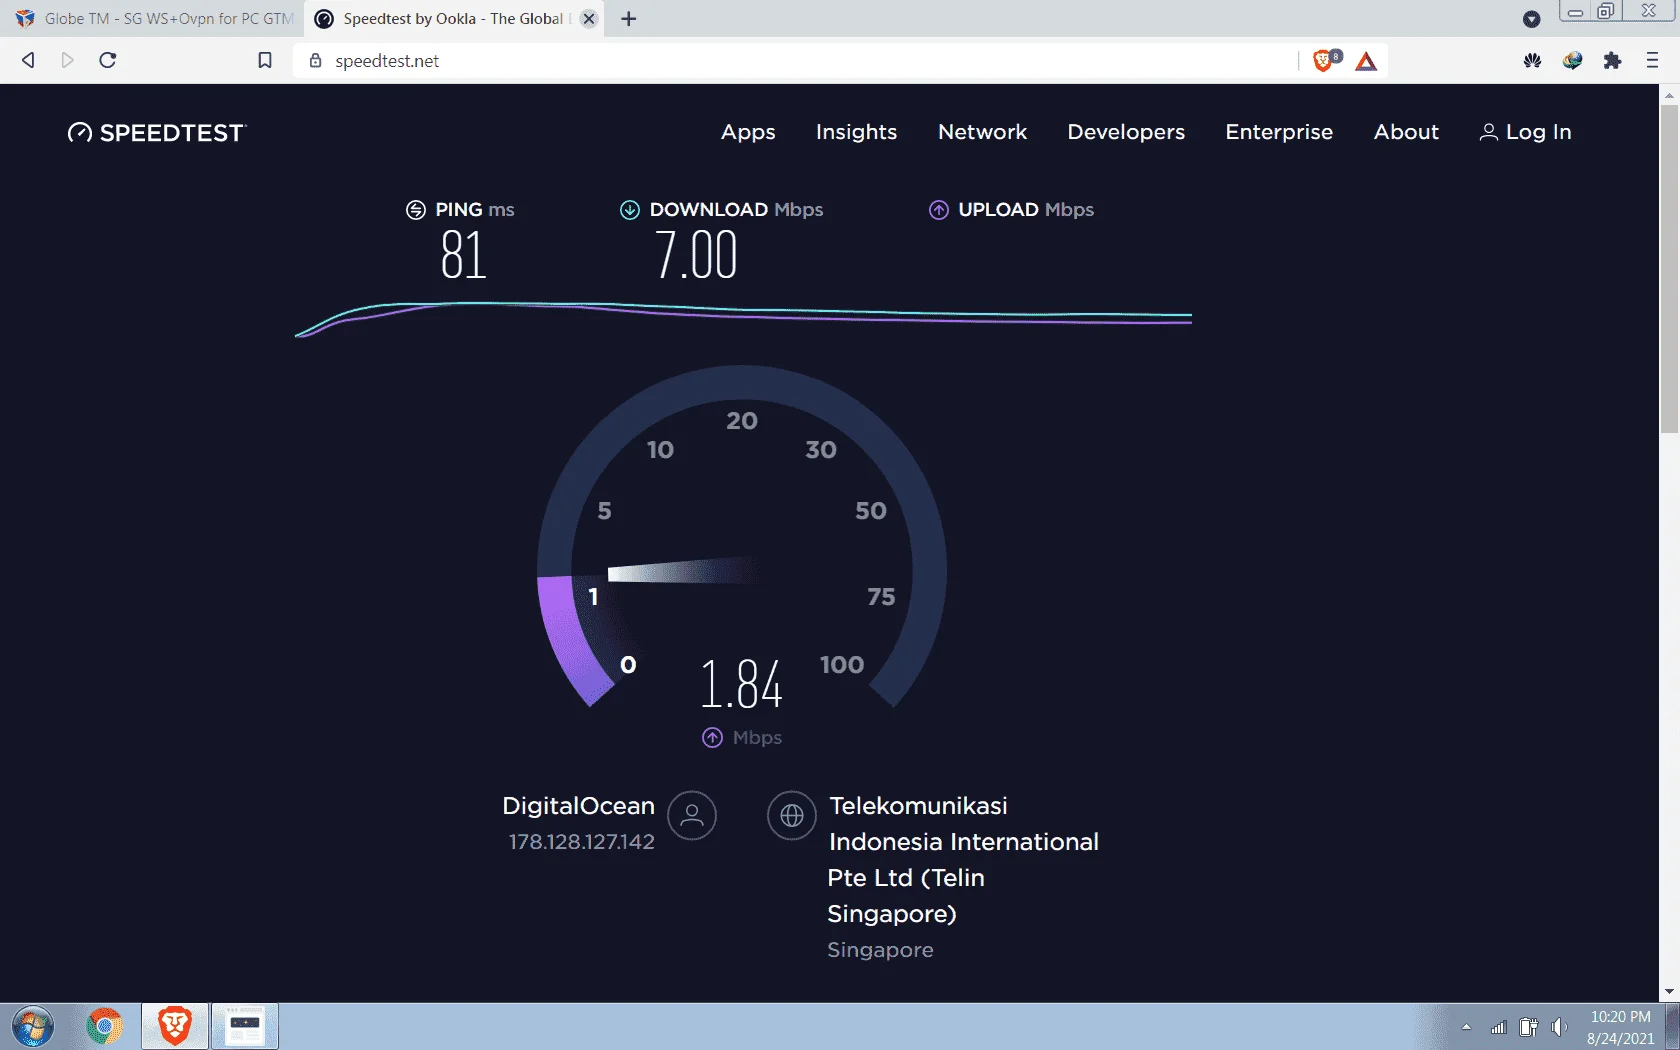Click the dark leaf extension icon in toolbar
The image size is (1680, 1050).
(1532, 61)
